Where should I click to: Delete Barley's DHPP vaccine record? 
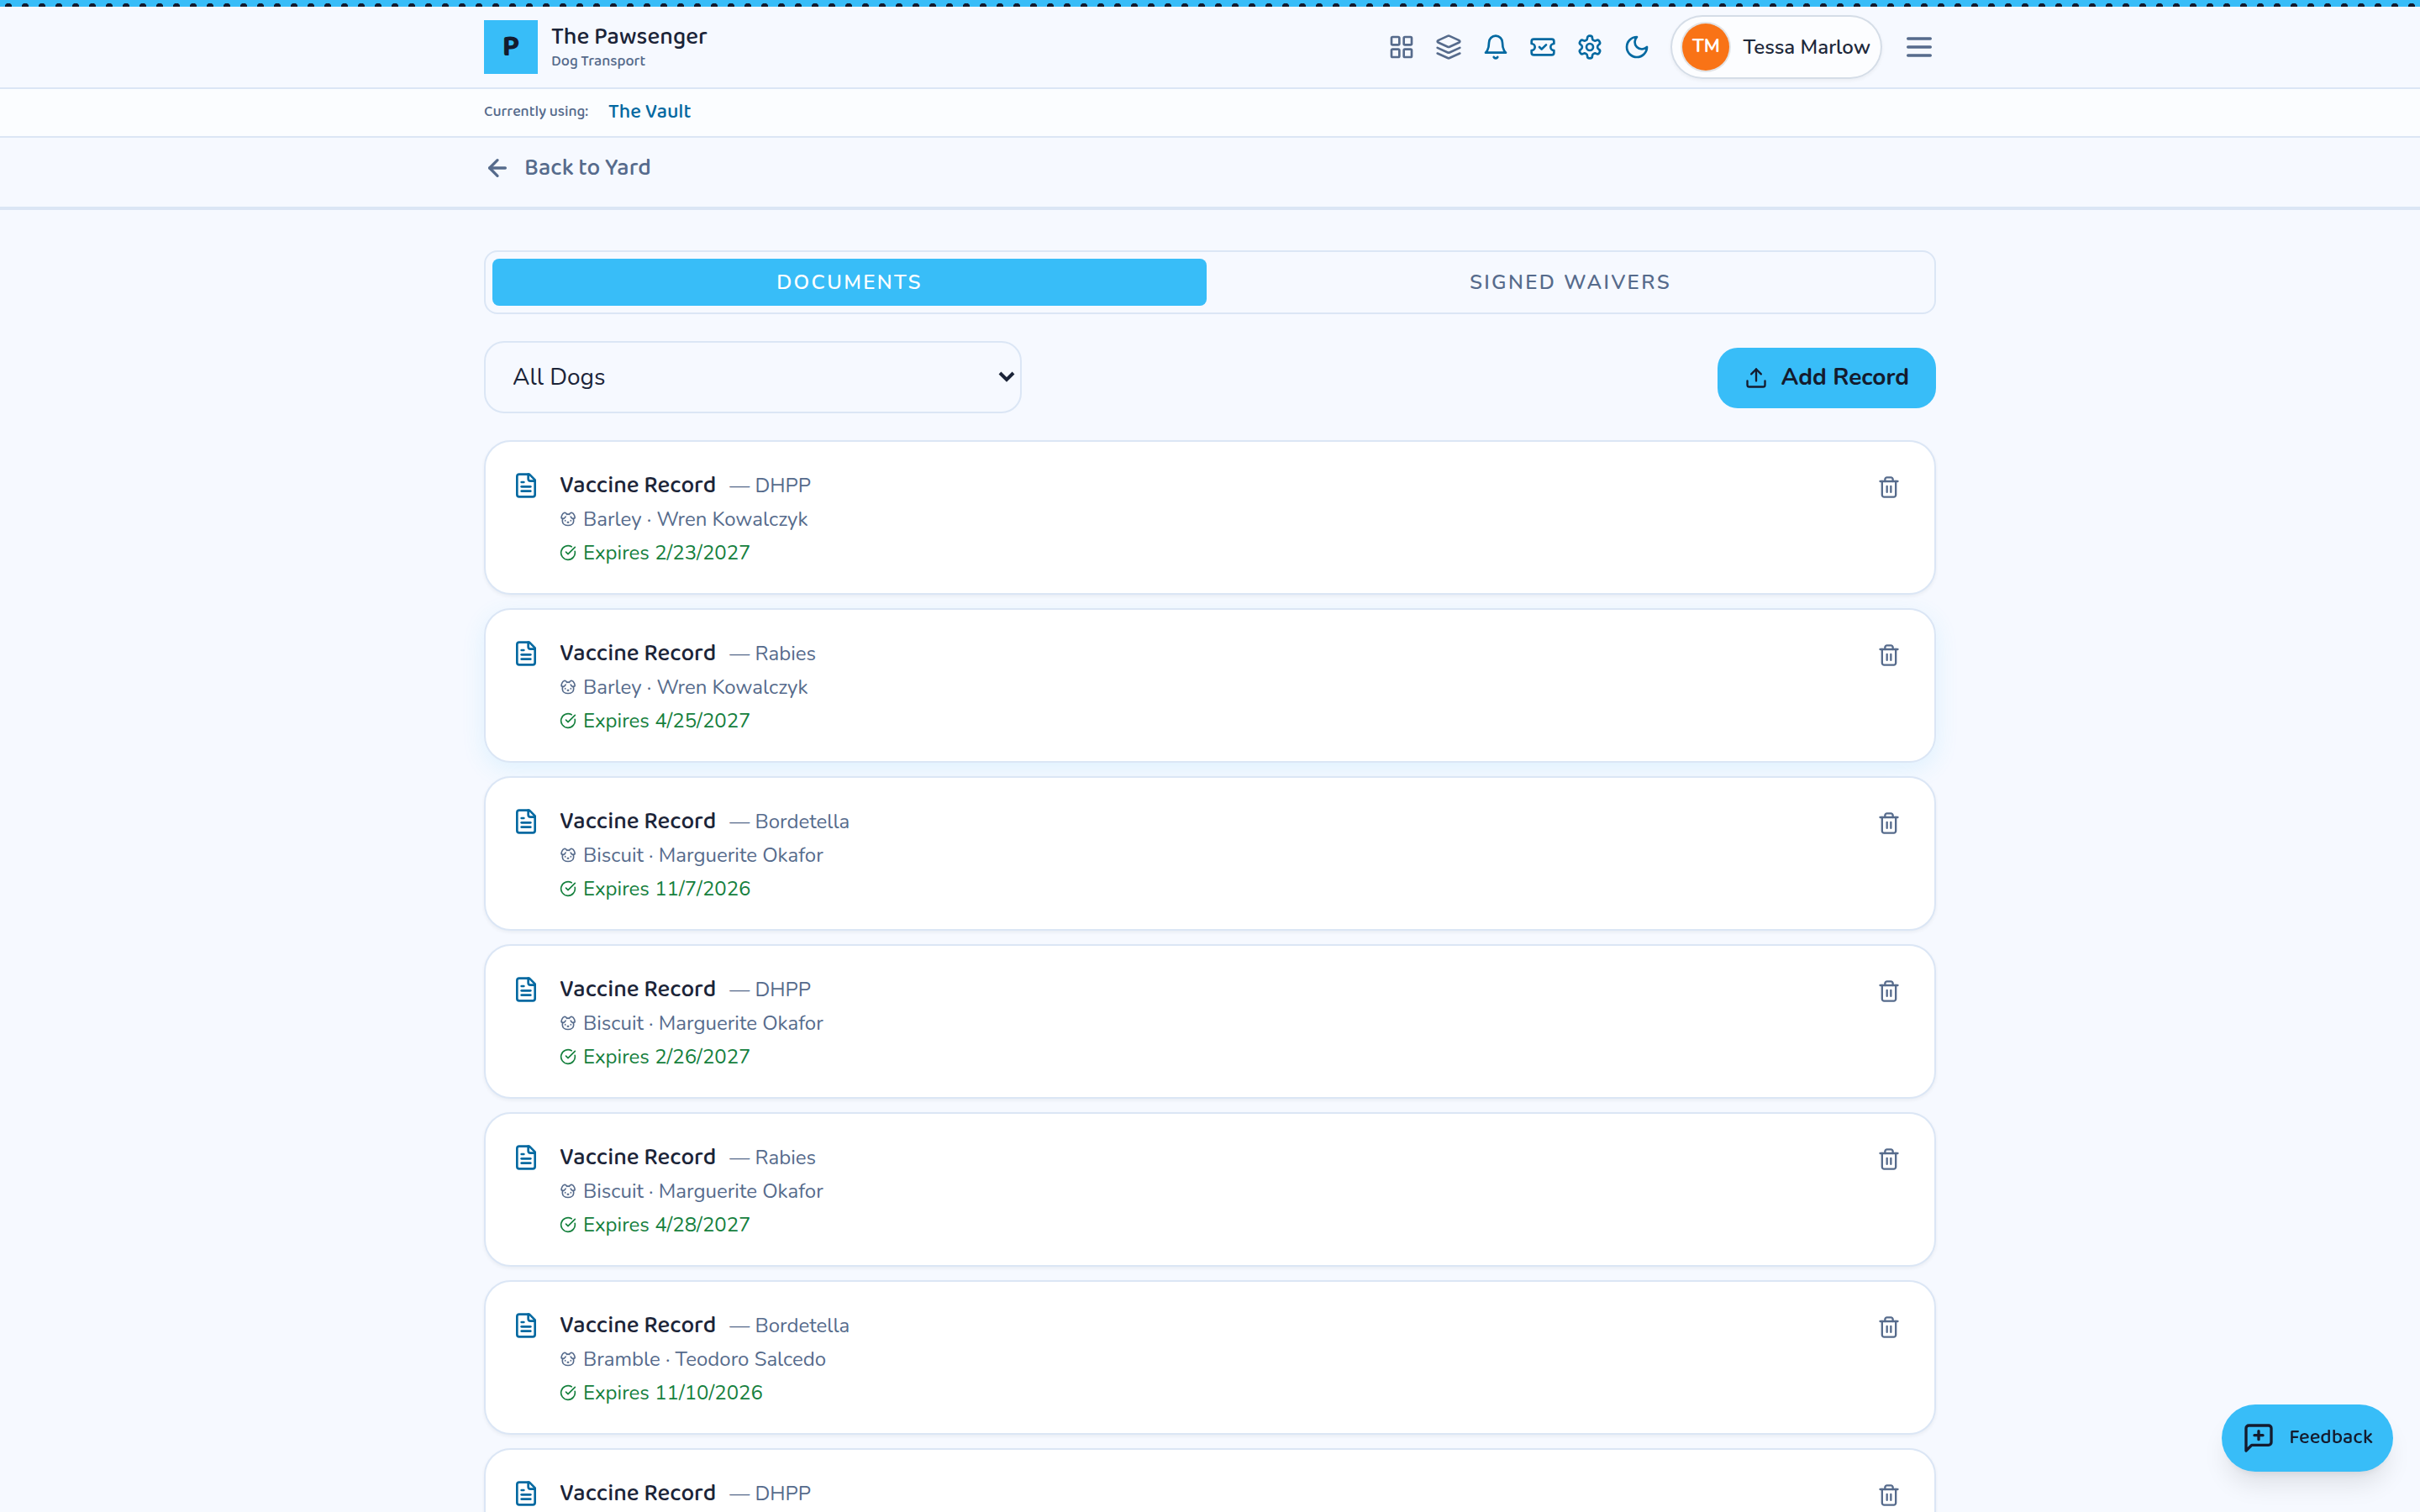[x=1888, y=487]
